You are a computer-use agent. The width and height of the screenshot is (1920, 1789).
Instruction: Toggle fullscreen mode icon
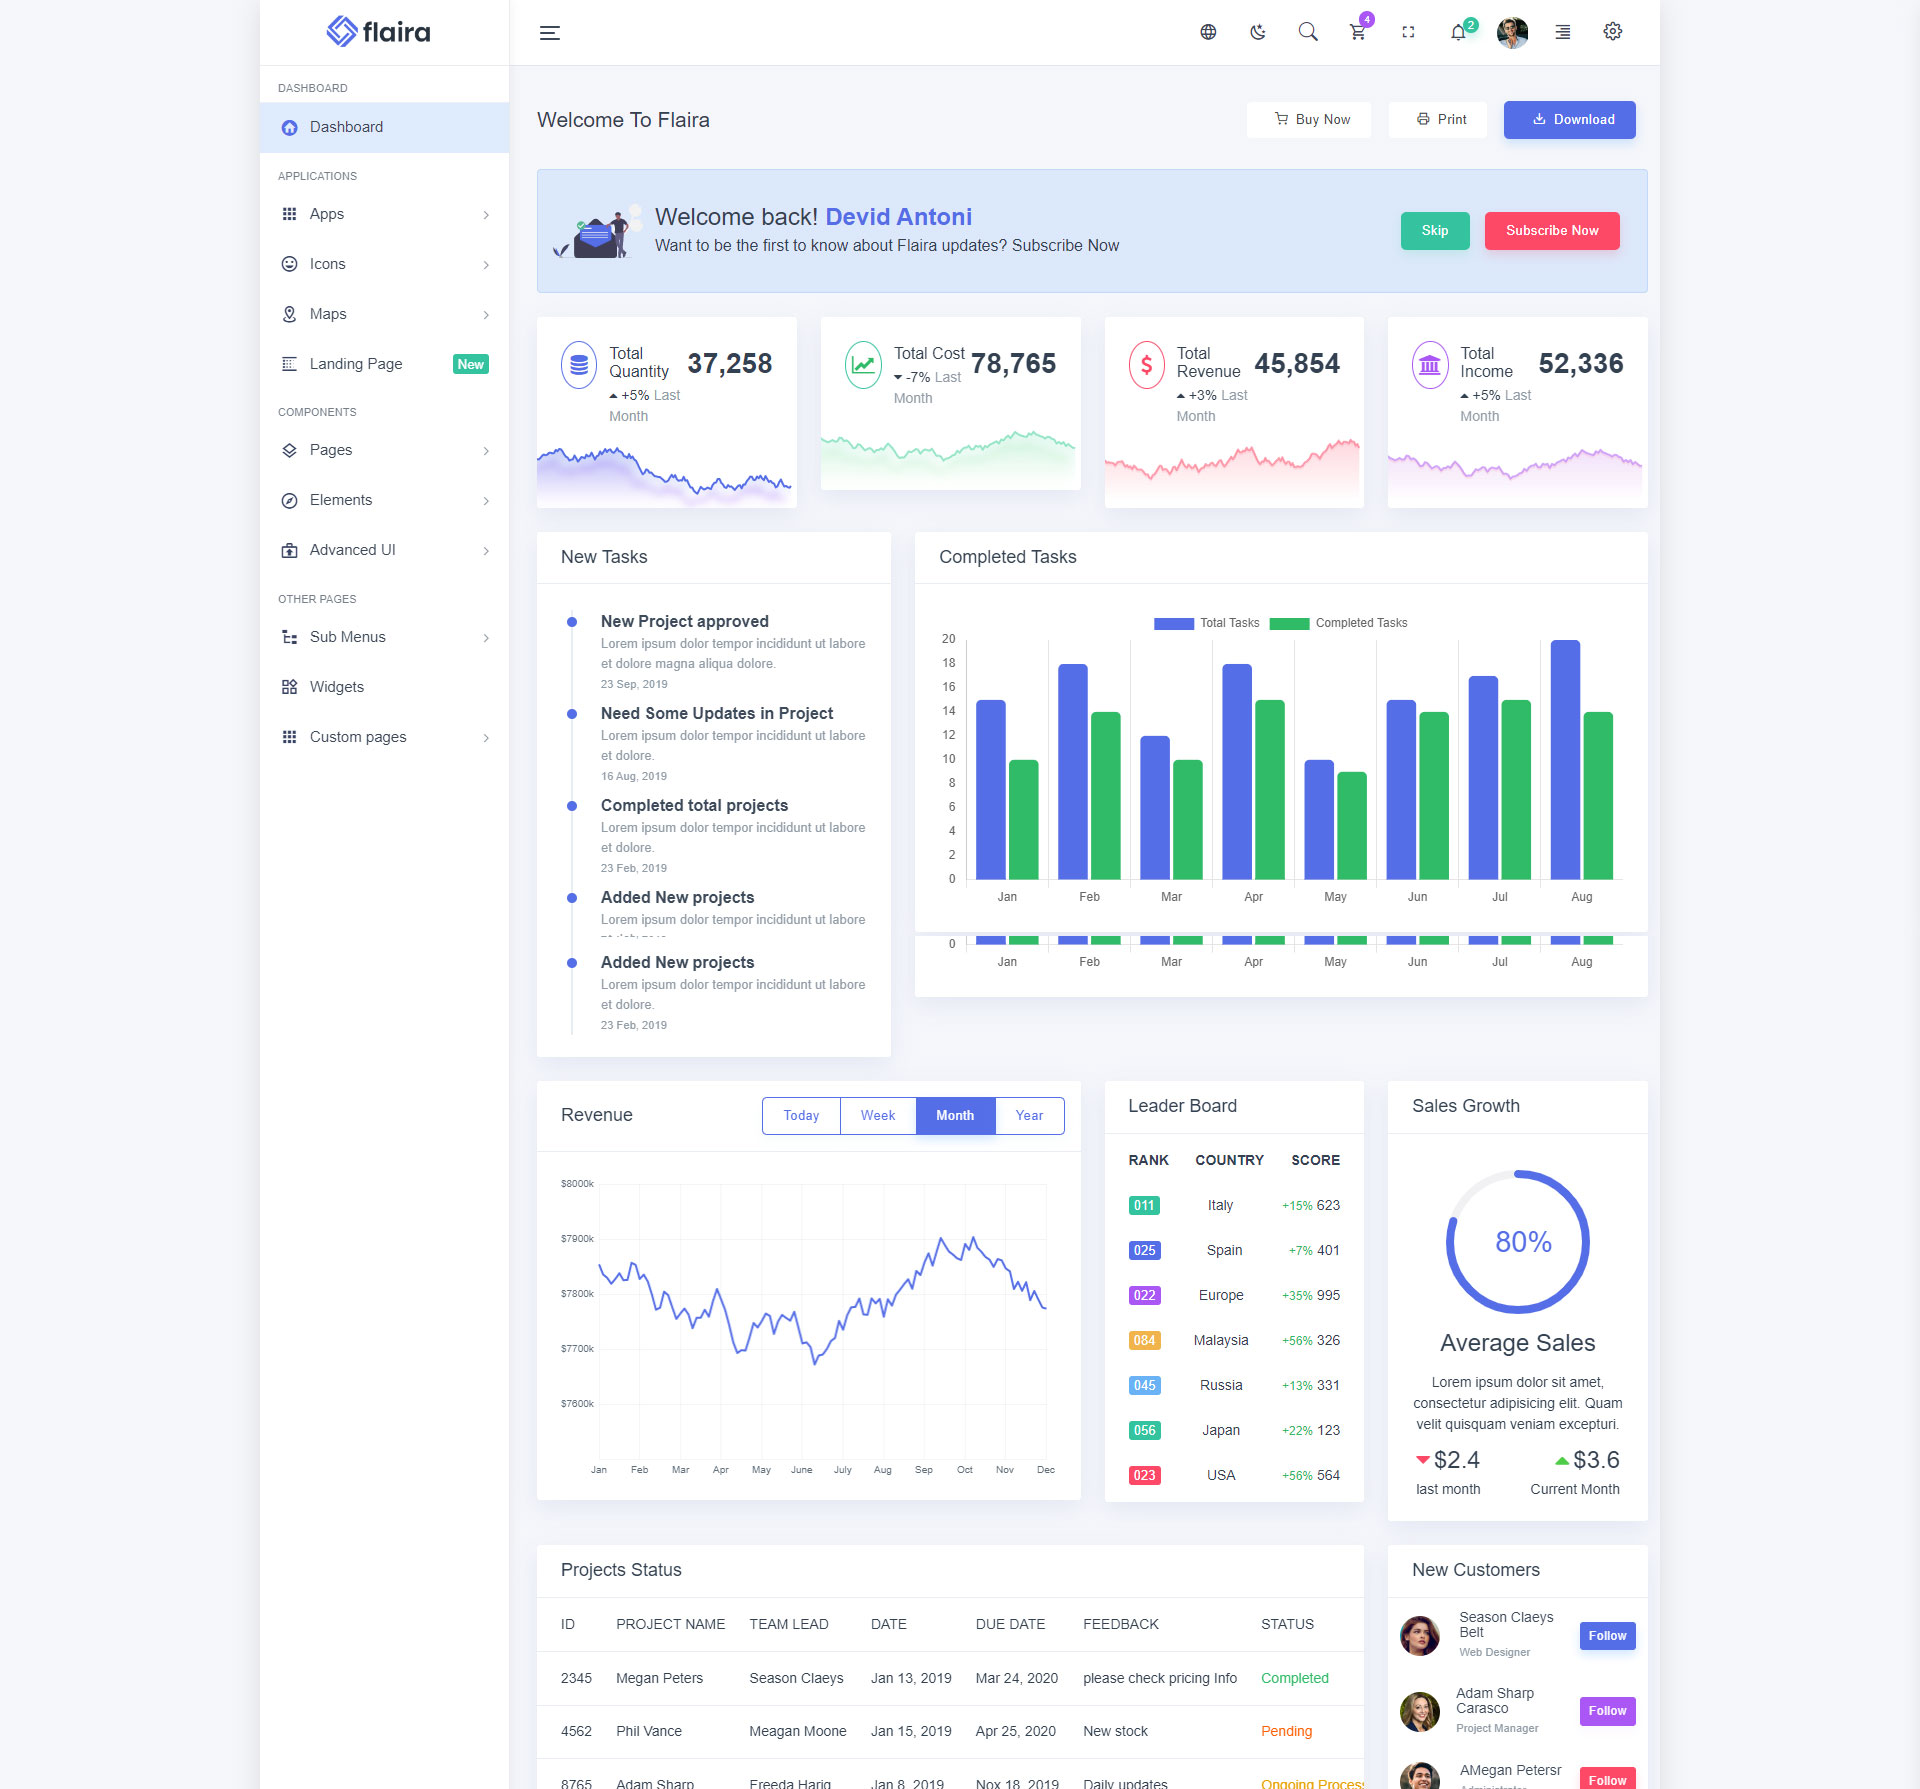pos(1408,32)
